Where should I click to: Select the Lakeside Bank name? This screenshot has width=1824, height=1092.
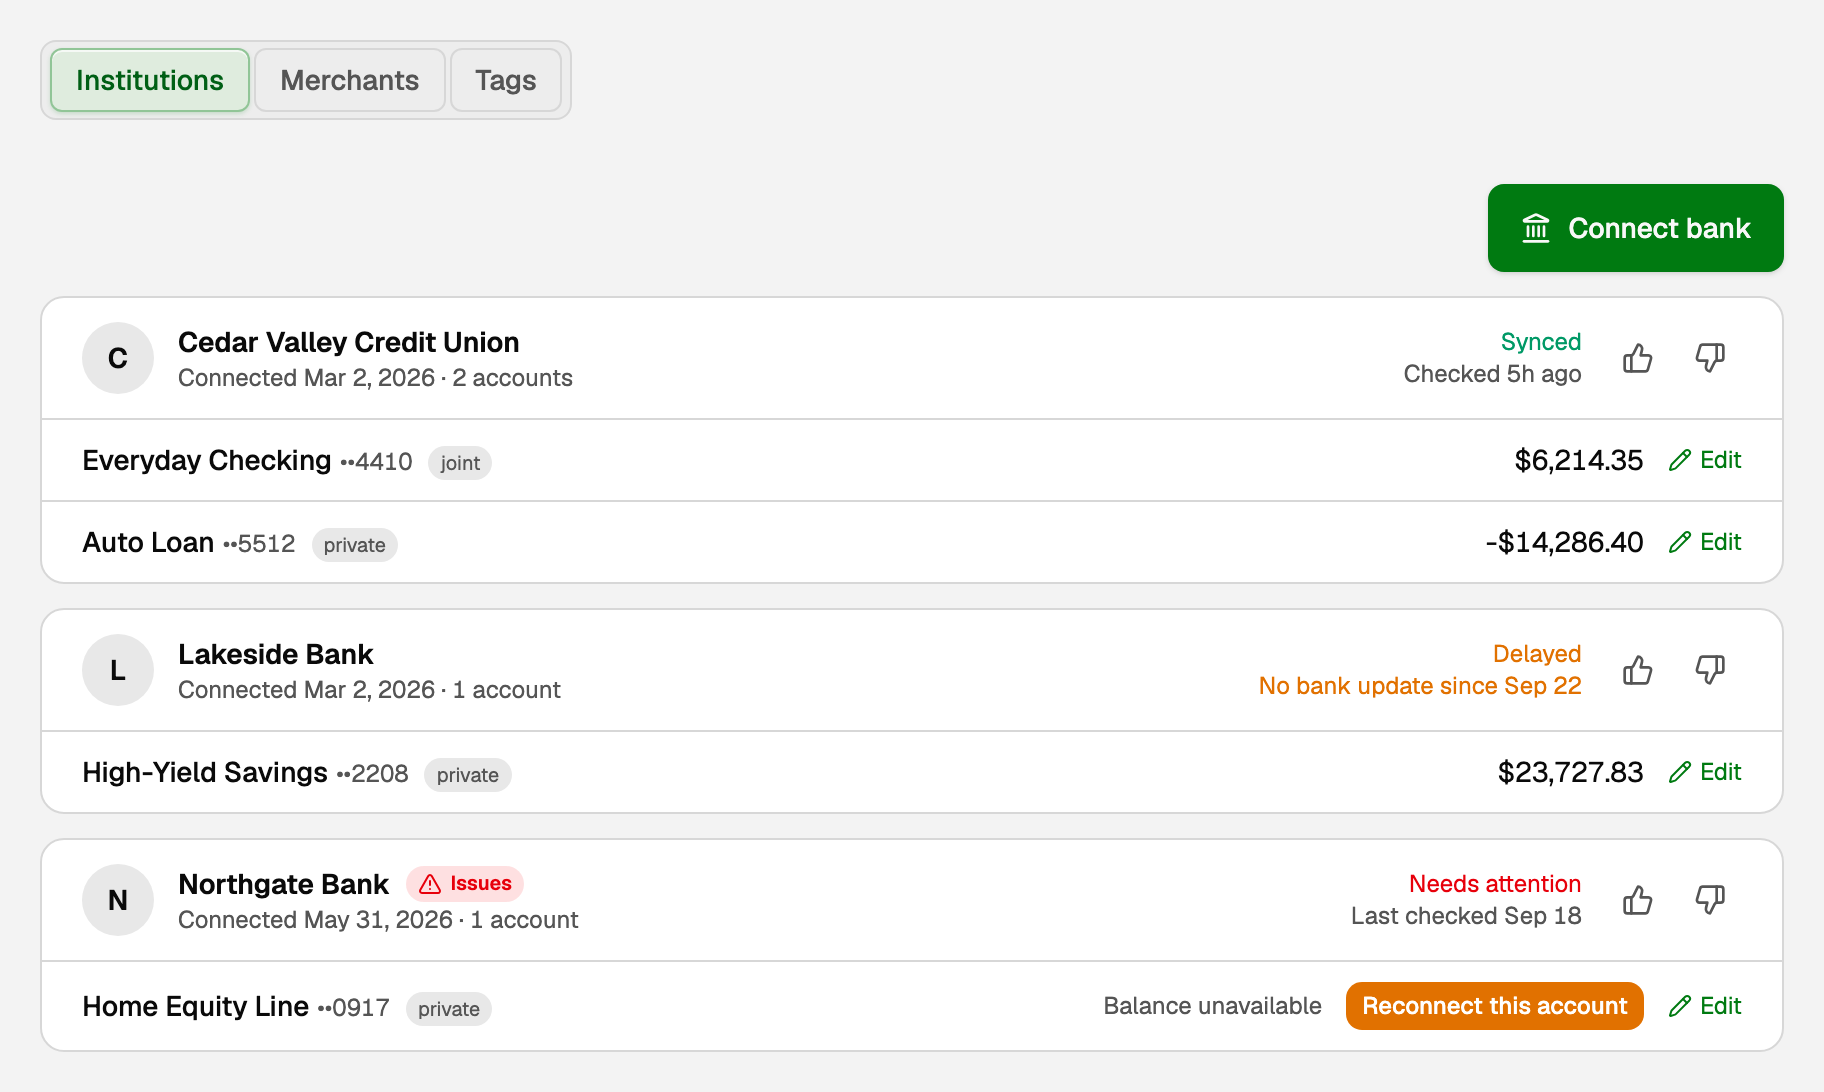(x=276, y=654)
